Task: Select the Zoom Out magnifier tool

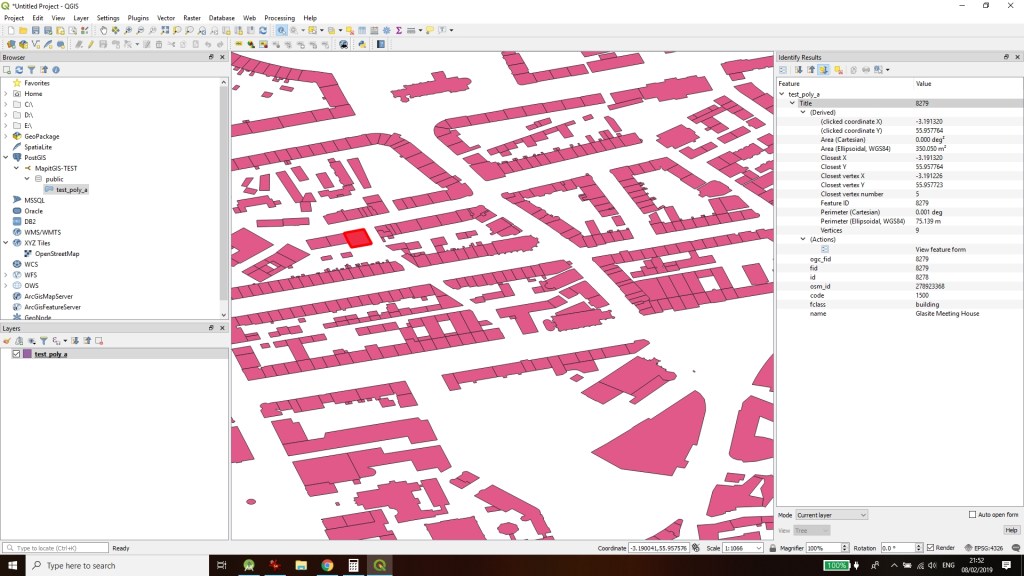Action: click(x=140, y=30)
